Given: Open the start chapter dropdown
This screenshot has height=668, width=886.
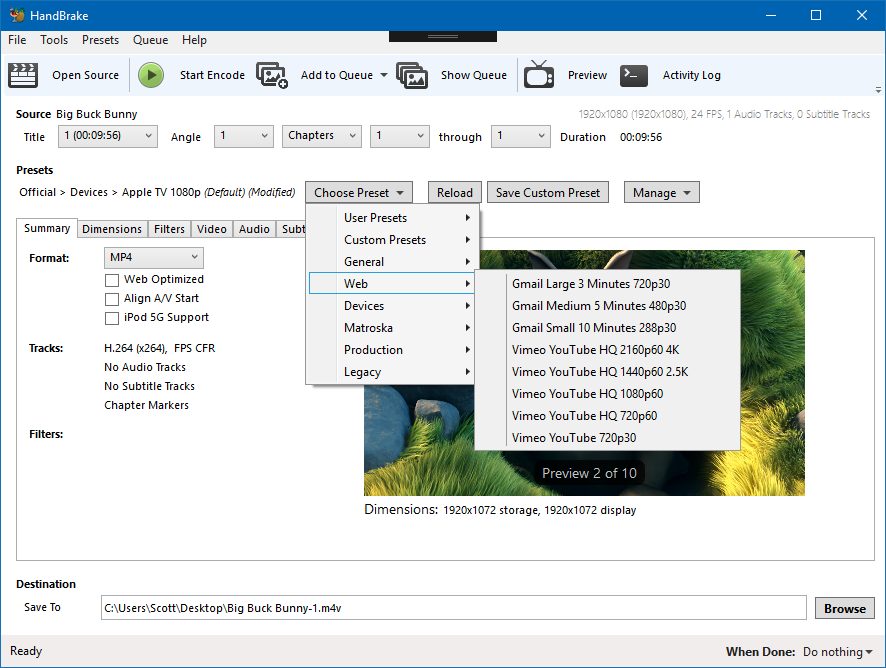Looking at the screenshot, I should click(x=399, y=136).
